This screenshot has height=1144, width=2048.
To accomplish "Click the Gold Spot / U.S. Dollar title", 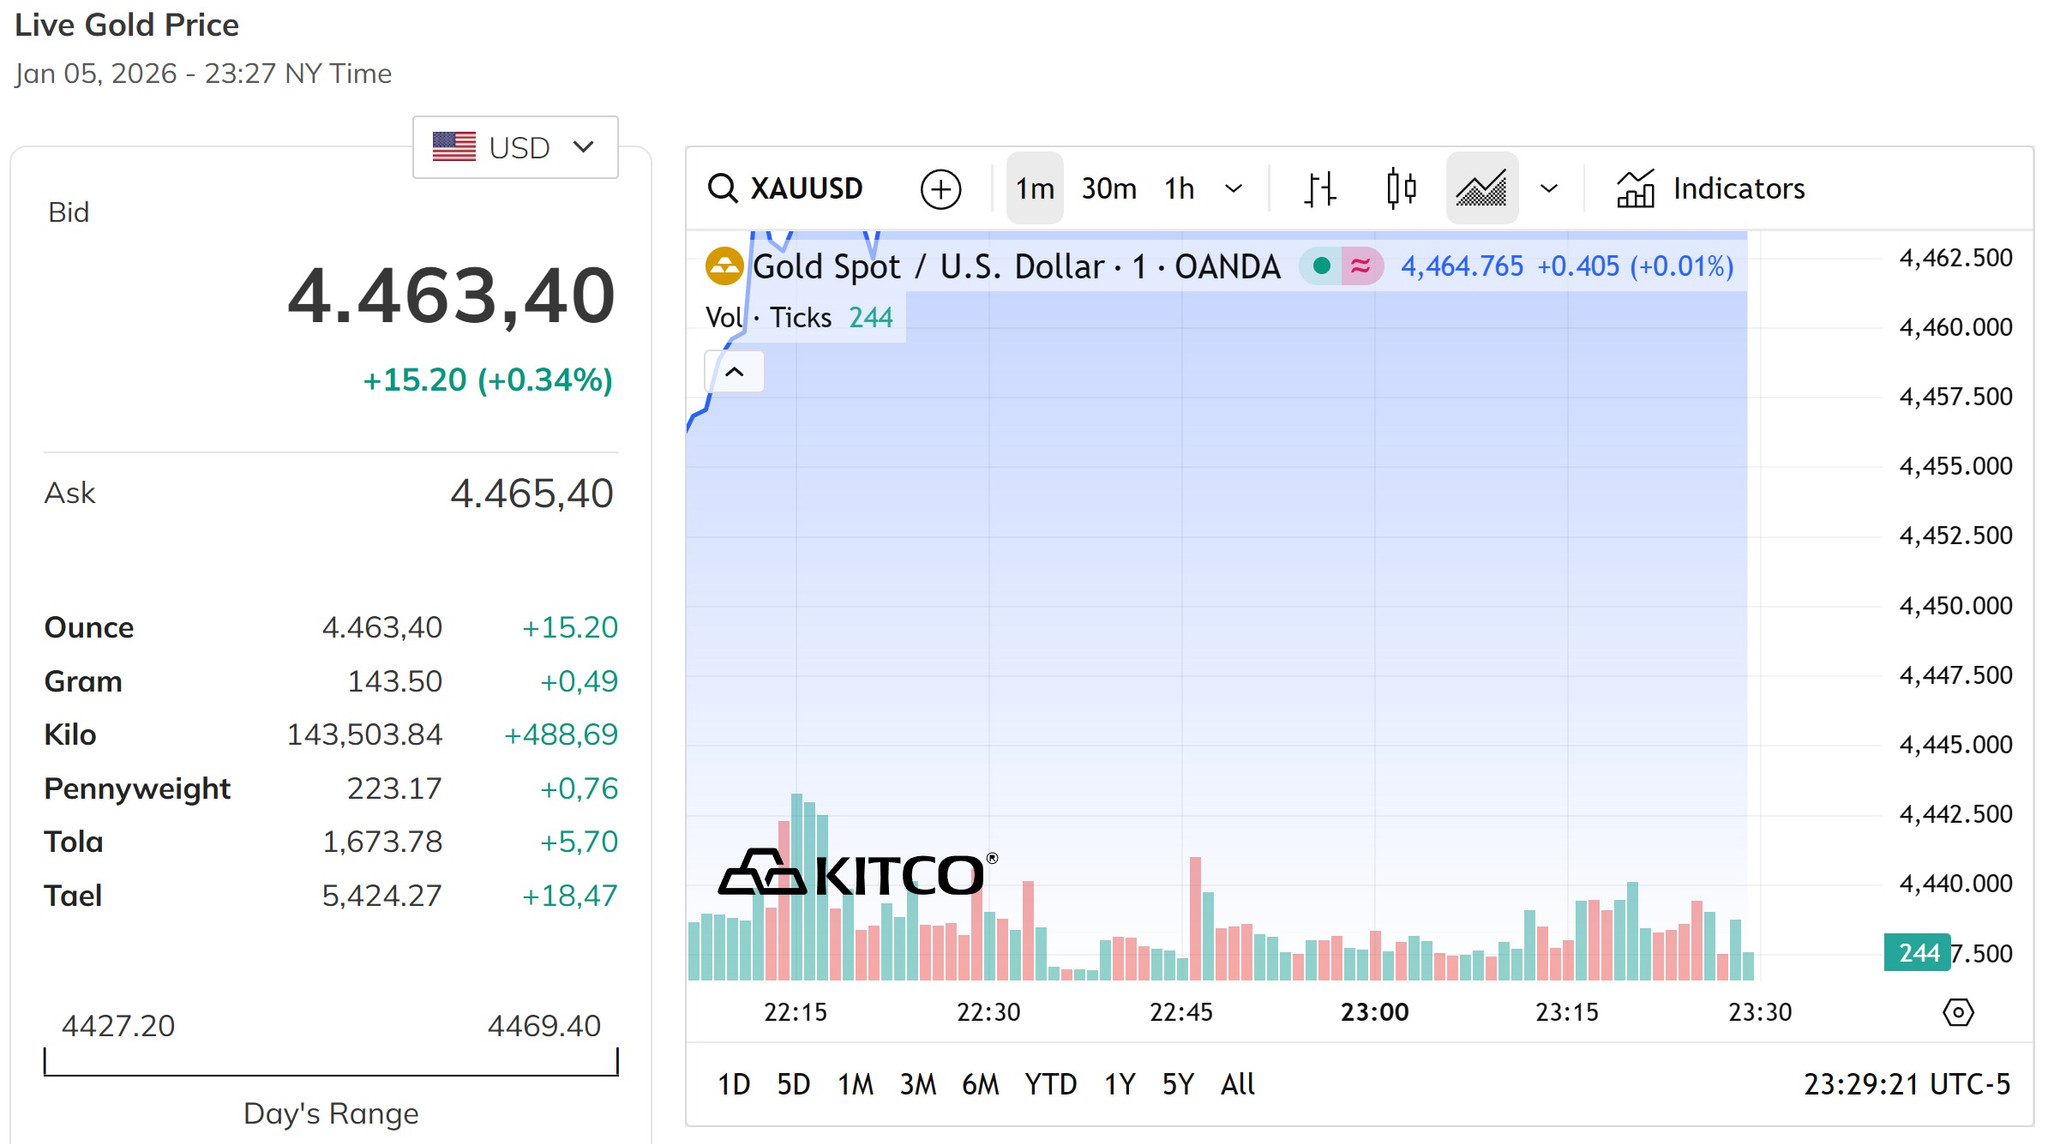I will pos(1016,266).
